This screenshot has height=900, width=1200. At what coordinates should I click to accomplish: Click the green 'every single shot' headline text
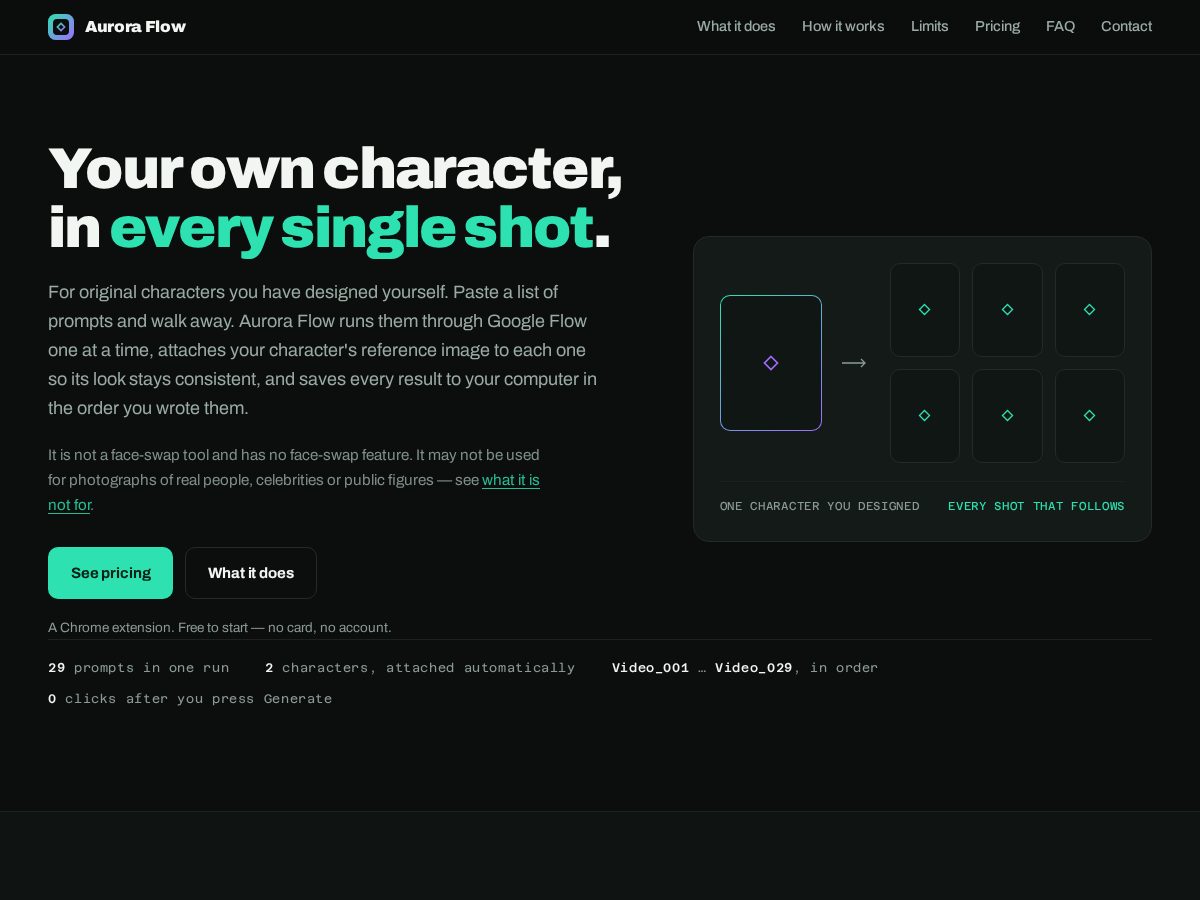click(x=352, y=229)
